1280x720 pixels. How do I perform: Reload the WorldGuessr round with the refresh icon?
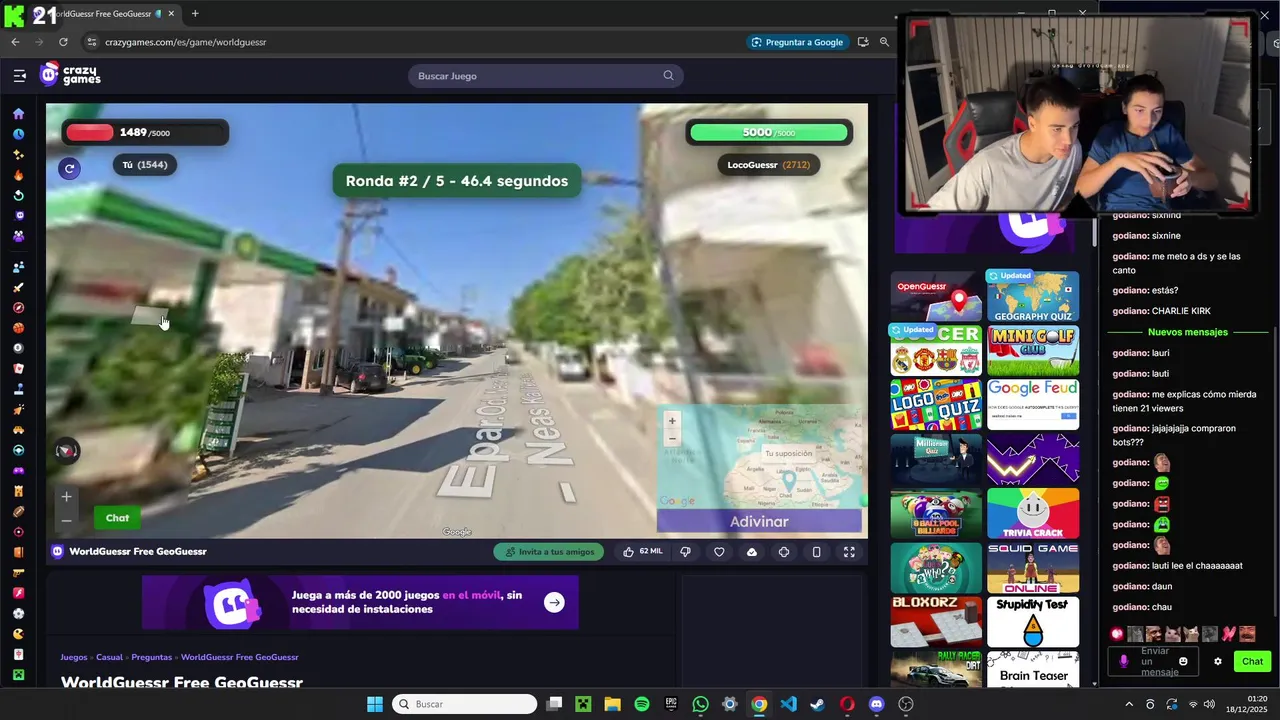click(69, 168)
